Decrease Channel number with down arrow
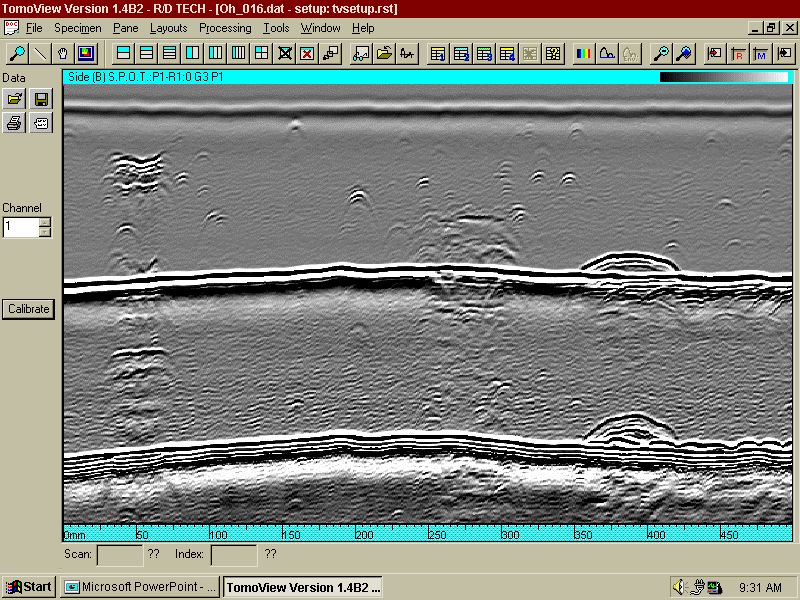 point(44,232)
